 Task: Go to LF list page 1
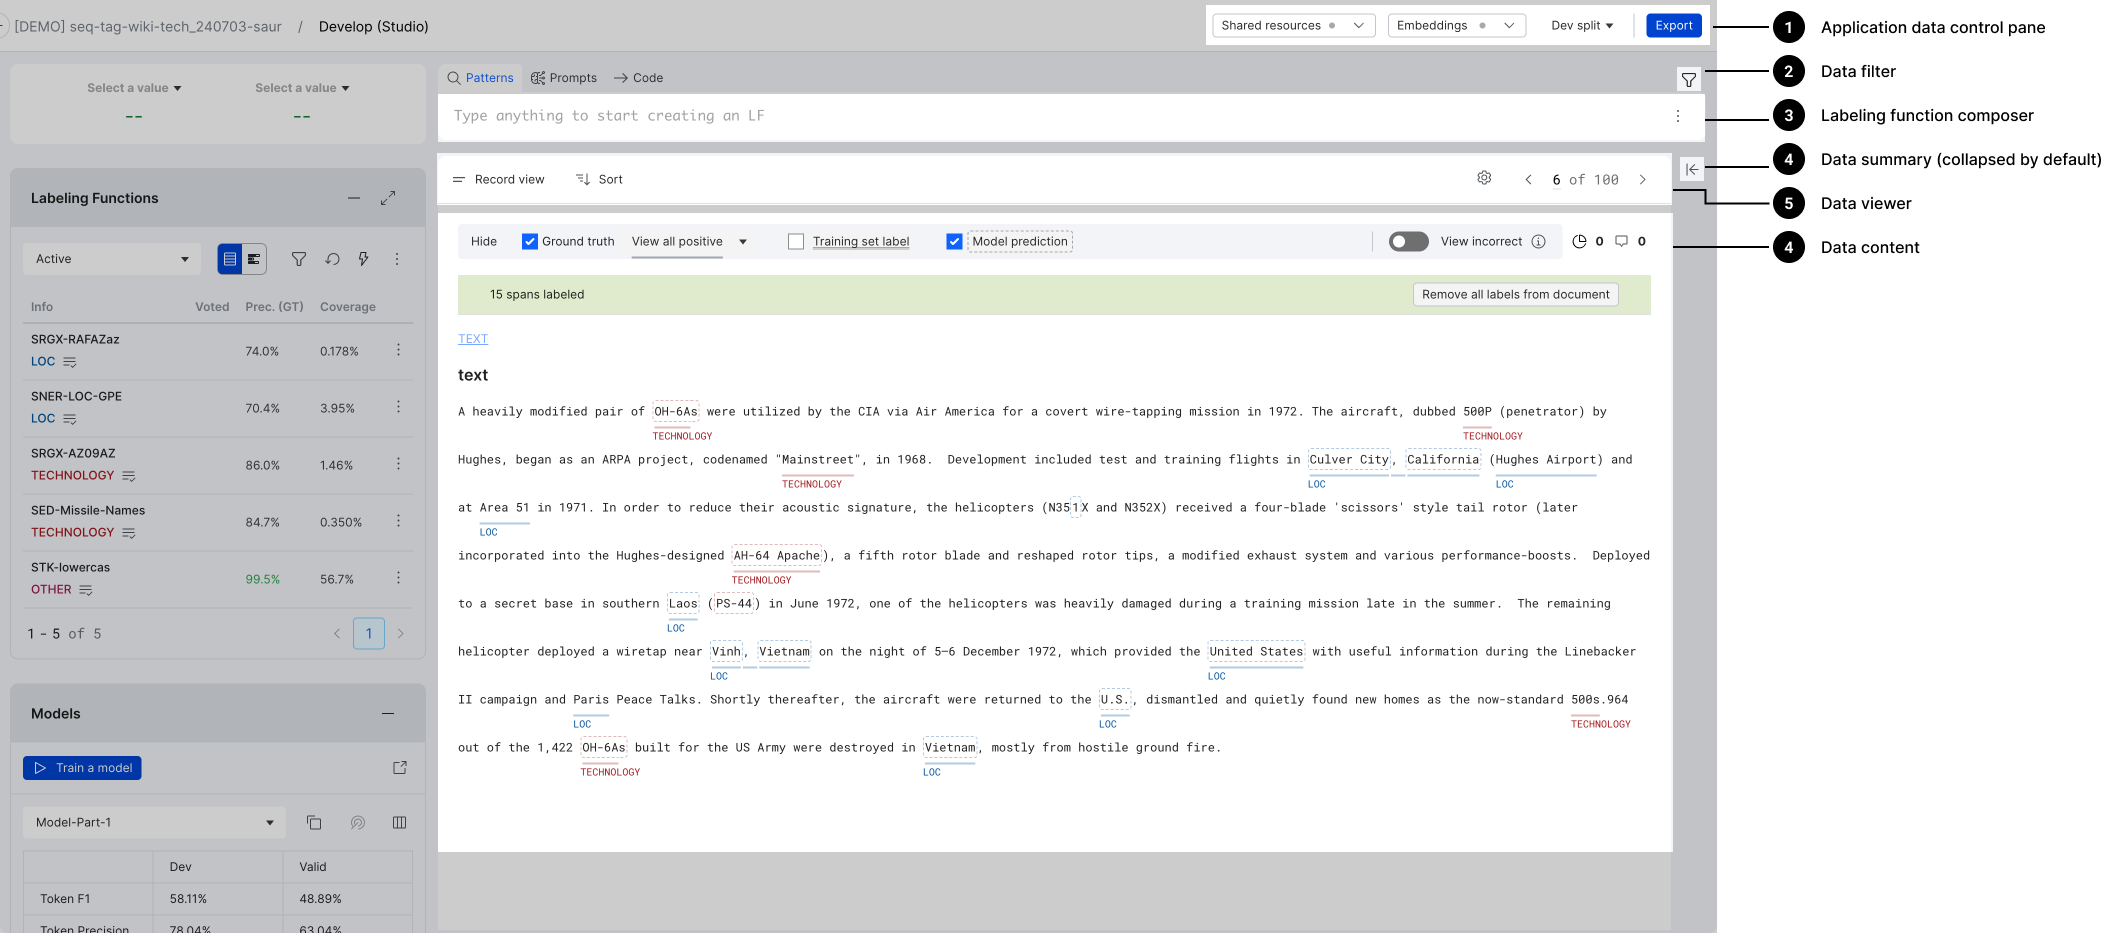369,633
